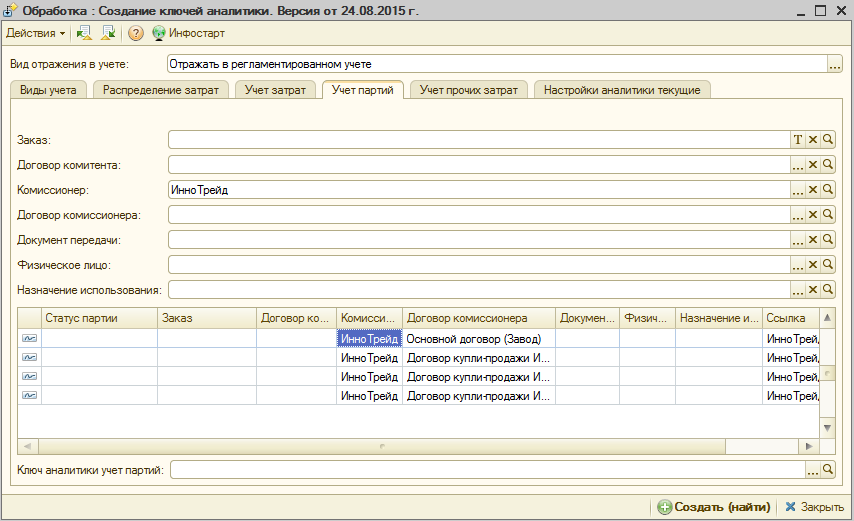Switch to the Учет прочих затрат tab
This screenshot has width=854, height=521.
(468, 90)
